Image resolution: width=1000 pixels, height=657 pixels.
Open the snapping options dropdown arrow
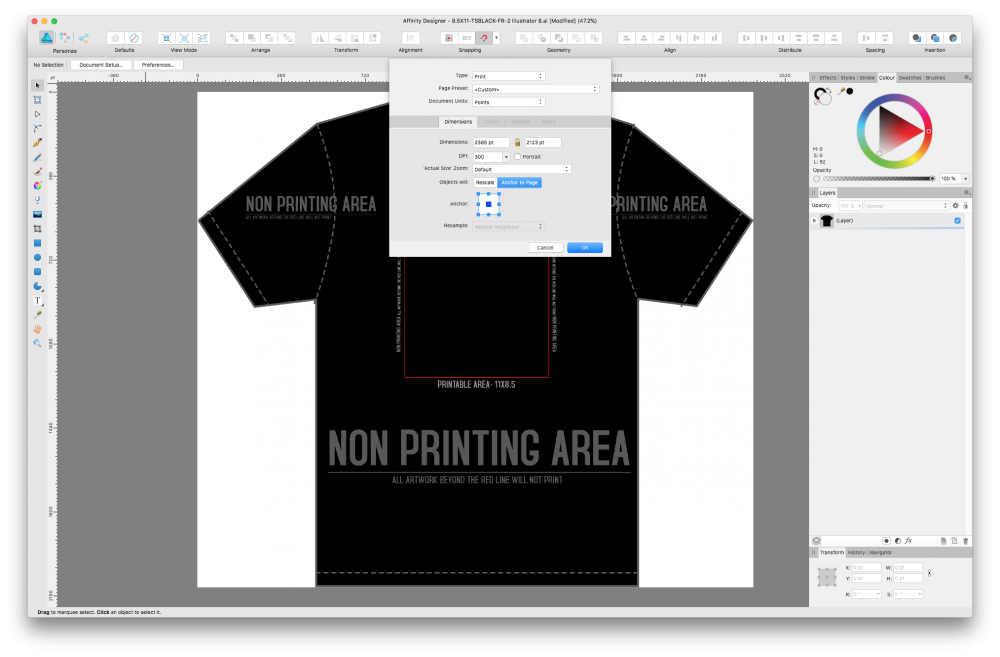pyautogui.click(x=496, y=38)
